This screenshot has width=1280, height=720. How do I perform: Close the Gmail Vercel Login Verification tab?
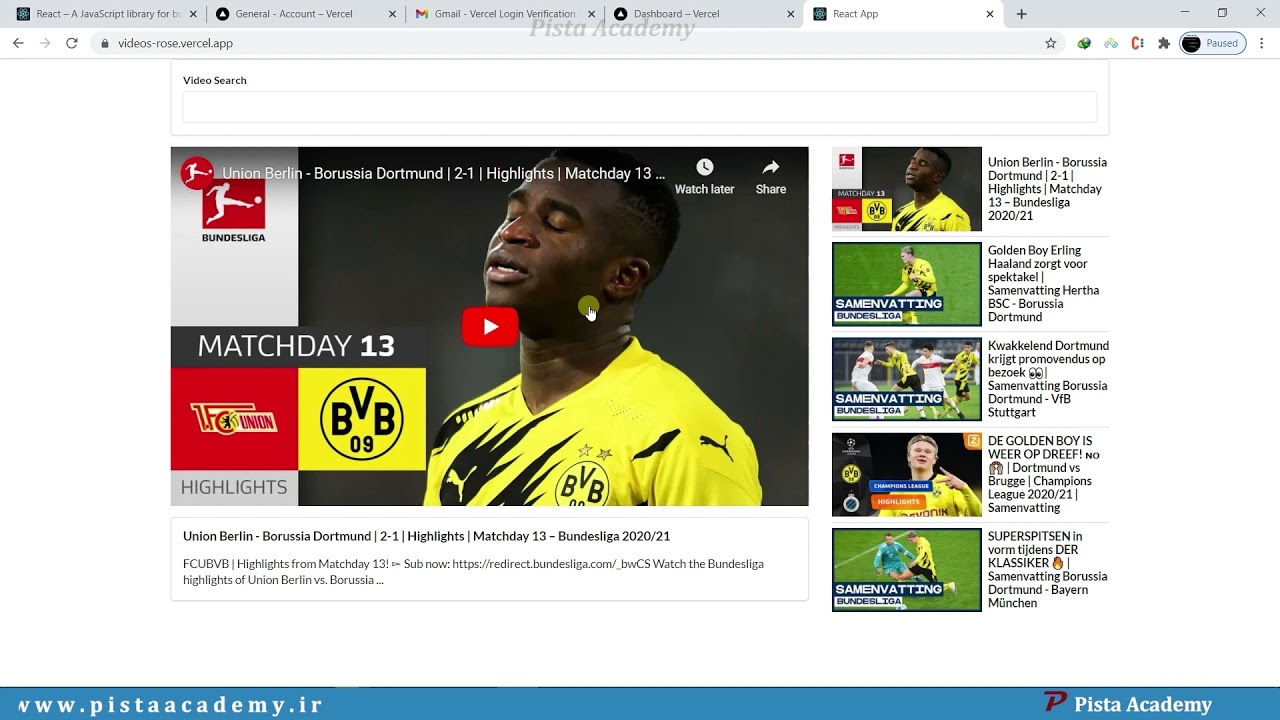coord(592,14)
